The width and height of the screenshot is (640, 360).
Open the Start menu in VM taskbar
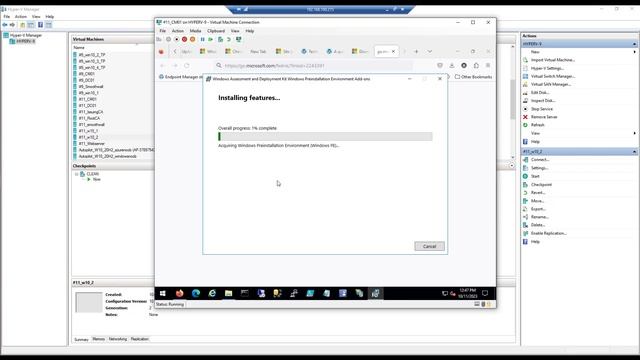tap(163, 293)
